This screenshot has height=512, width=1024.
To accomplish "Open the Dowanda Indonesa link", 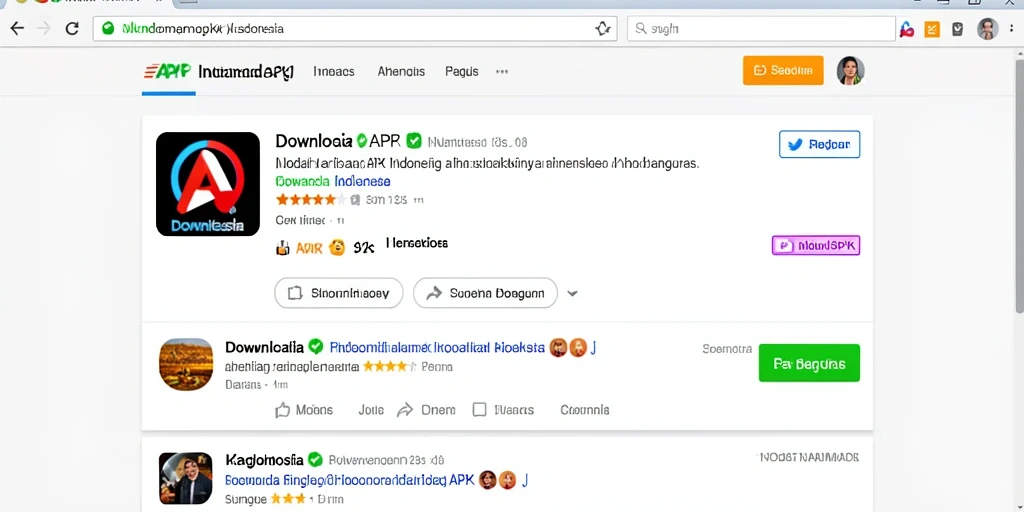I will coord(333,182).
